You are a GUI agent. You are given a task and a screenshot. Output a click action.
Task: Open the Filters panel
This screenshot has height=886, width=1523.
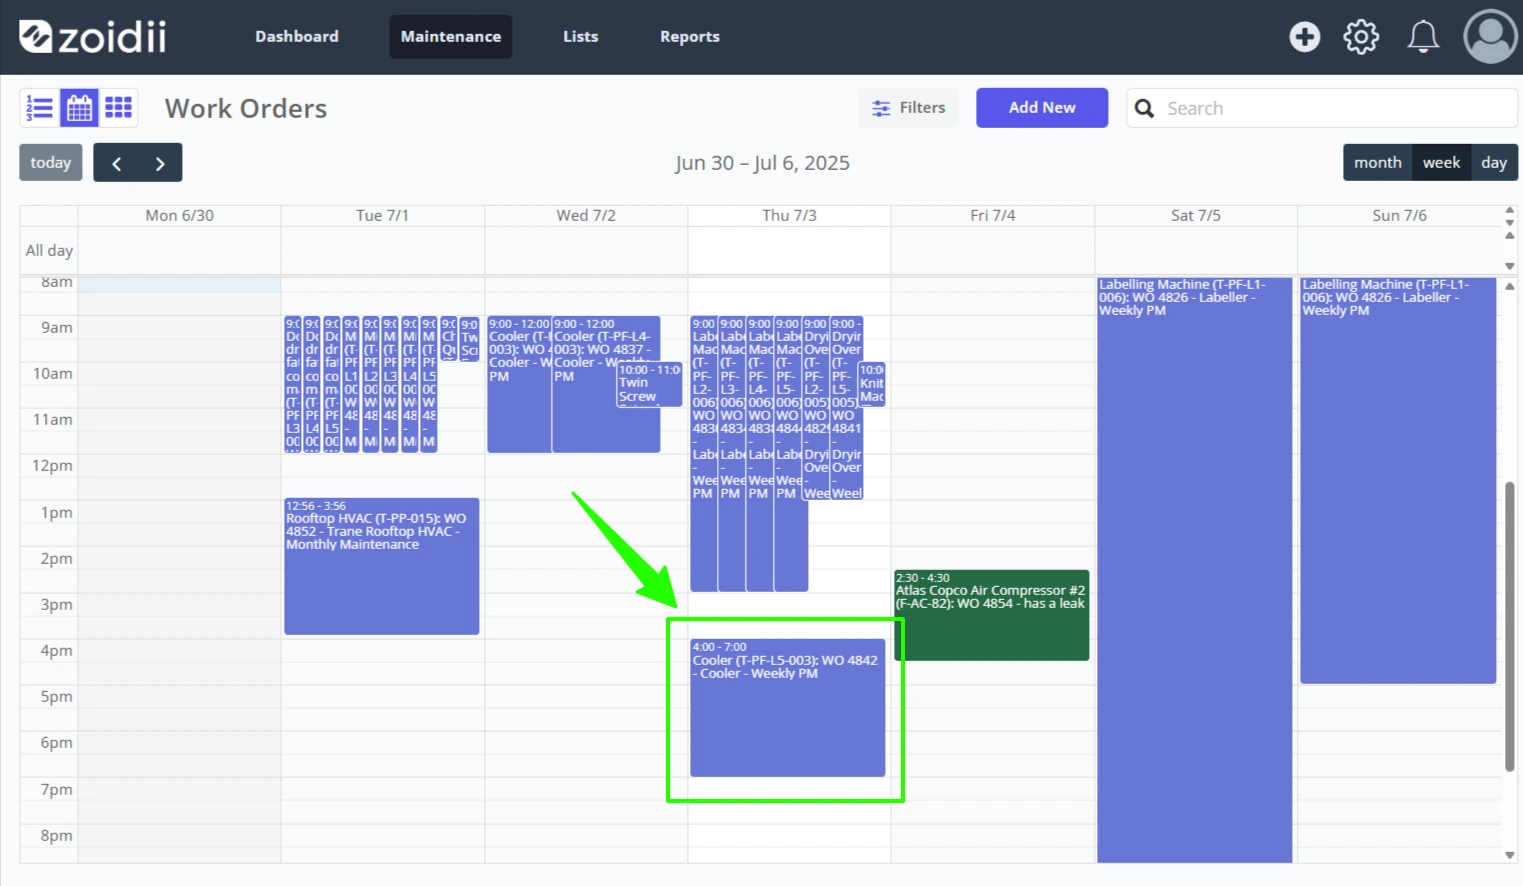point(908,108)
